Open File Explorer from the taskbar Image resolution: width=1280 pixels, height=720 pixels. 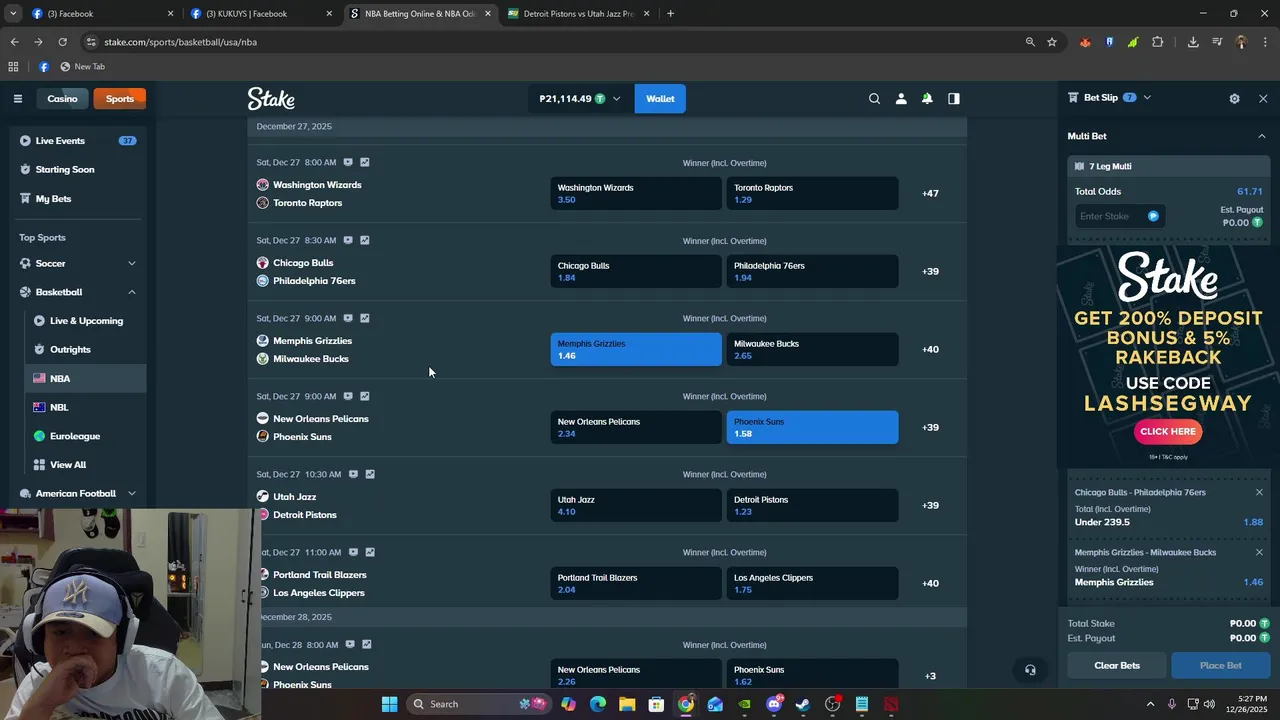click(627, 704)
